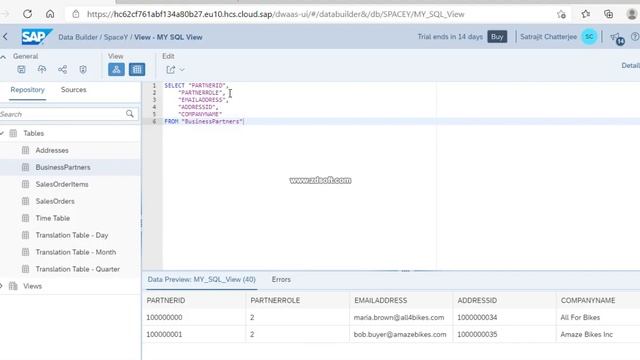Screen dimensions: 640x360
Task: Open notifications icon with badge 14
Action: 616,38
